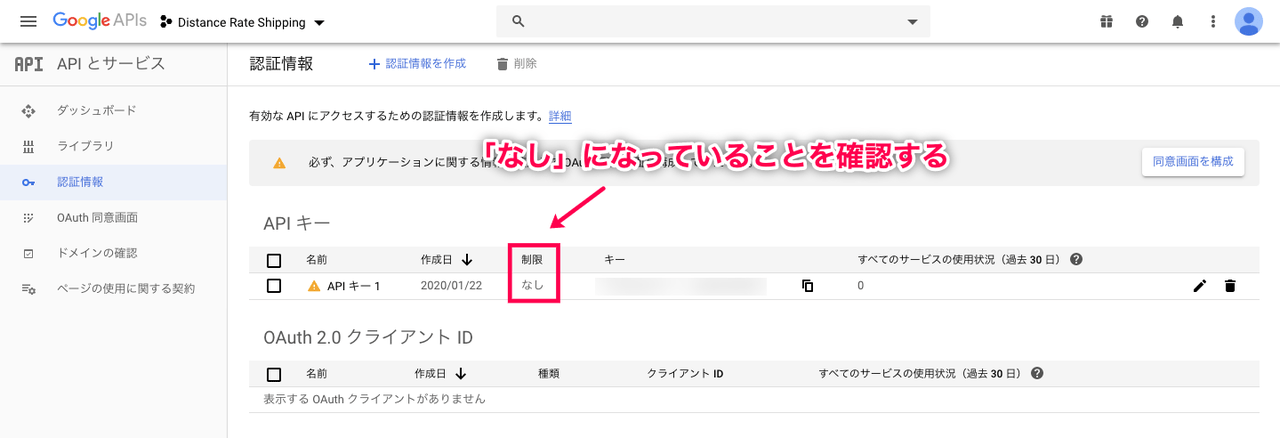1280x438 pixels.
Task: Open the OAuth 同意画面 sidebar item
Action: pos(97,217)
